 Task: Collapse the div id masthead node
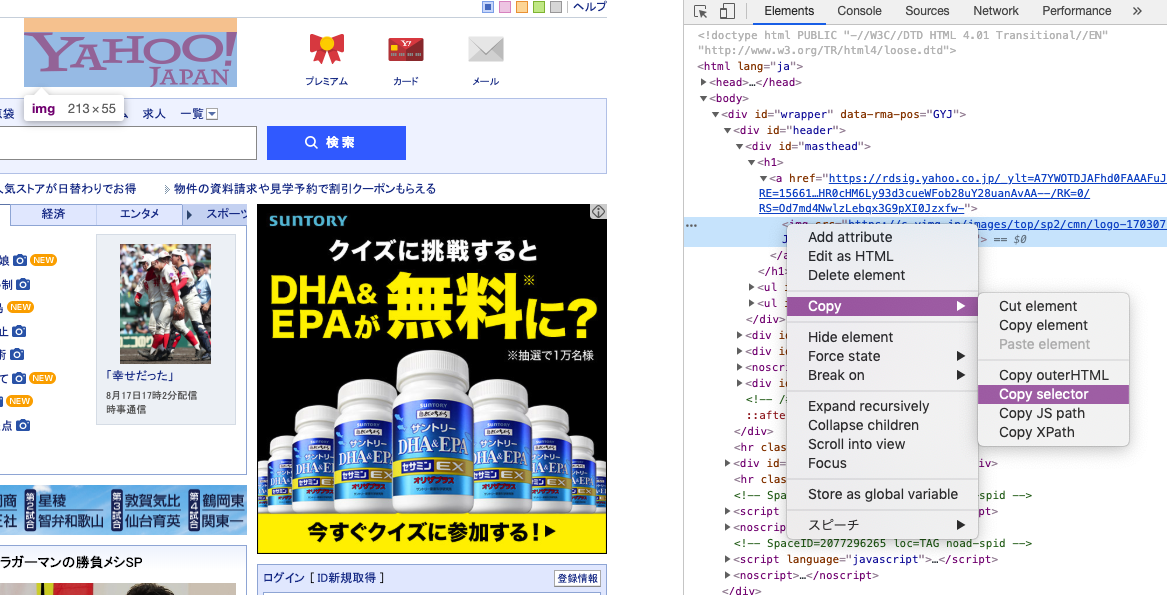pos(740,146)
